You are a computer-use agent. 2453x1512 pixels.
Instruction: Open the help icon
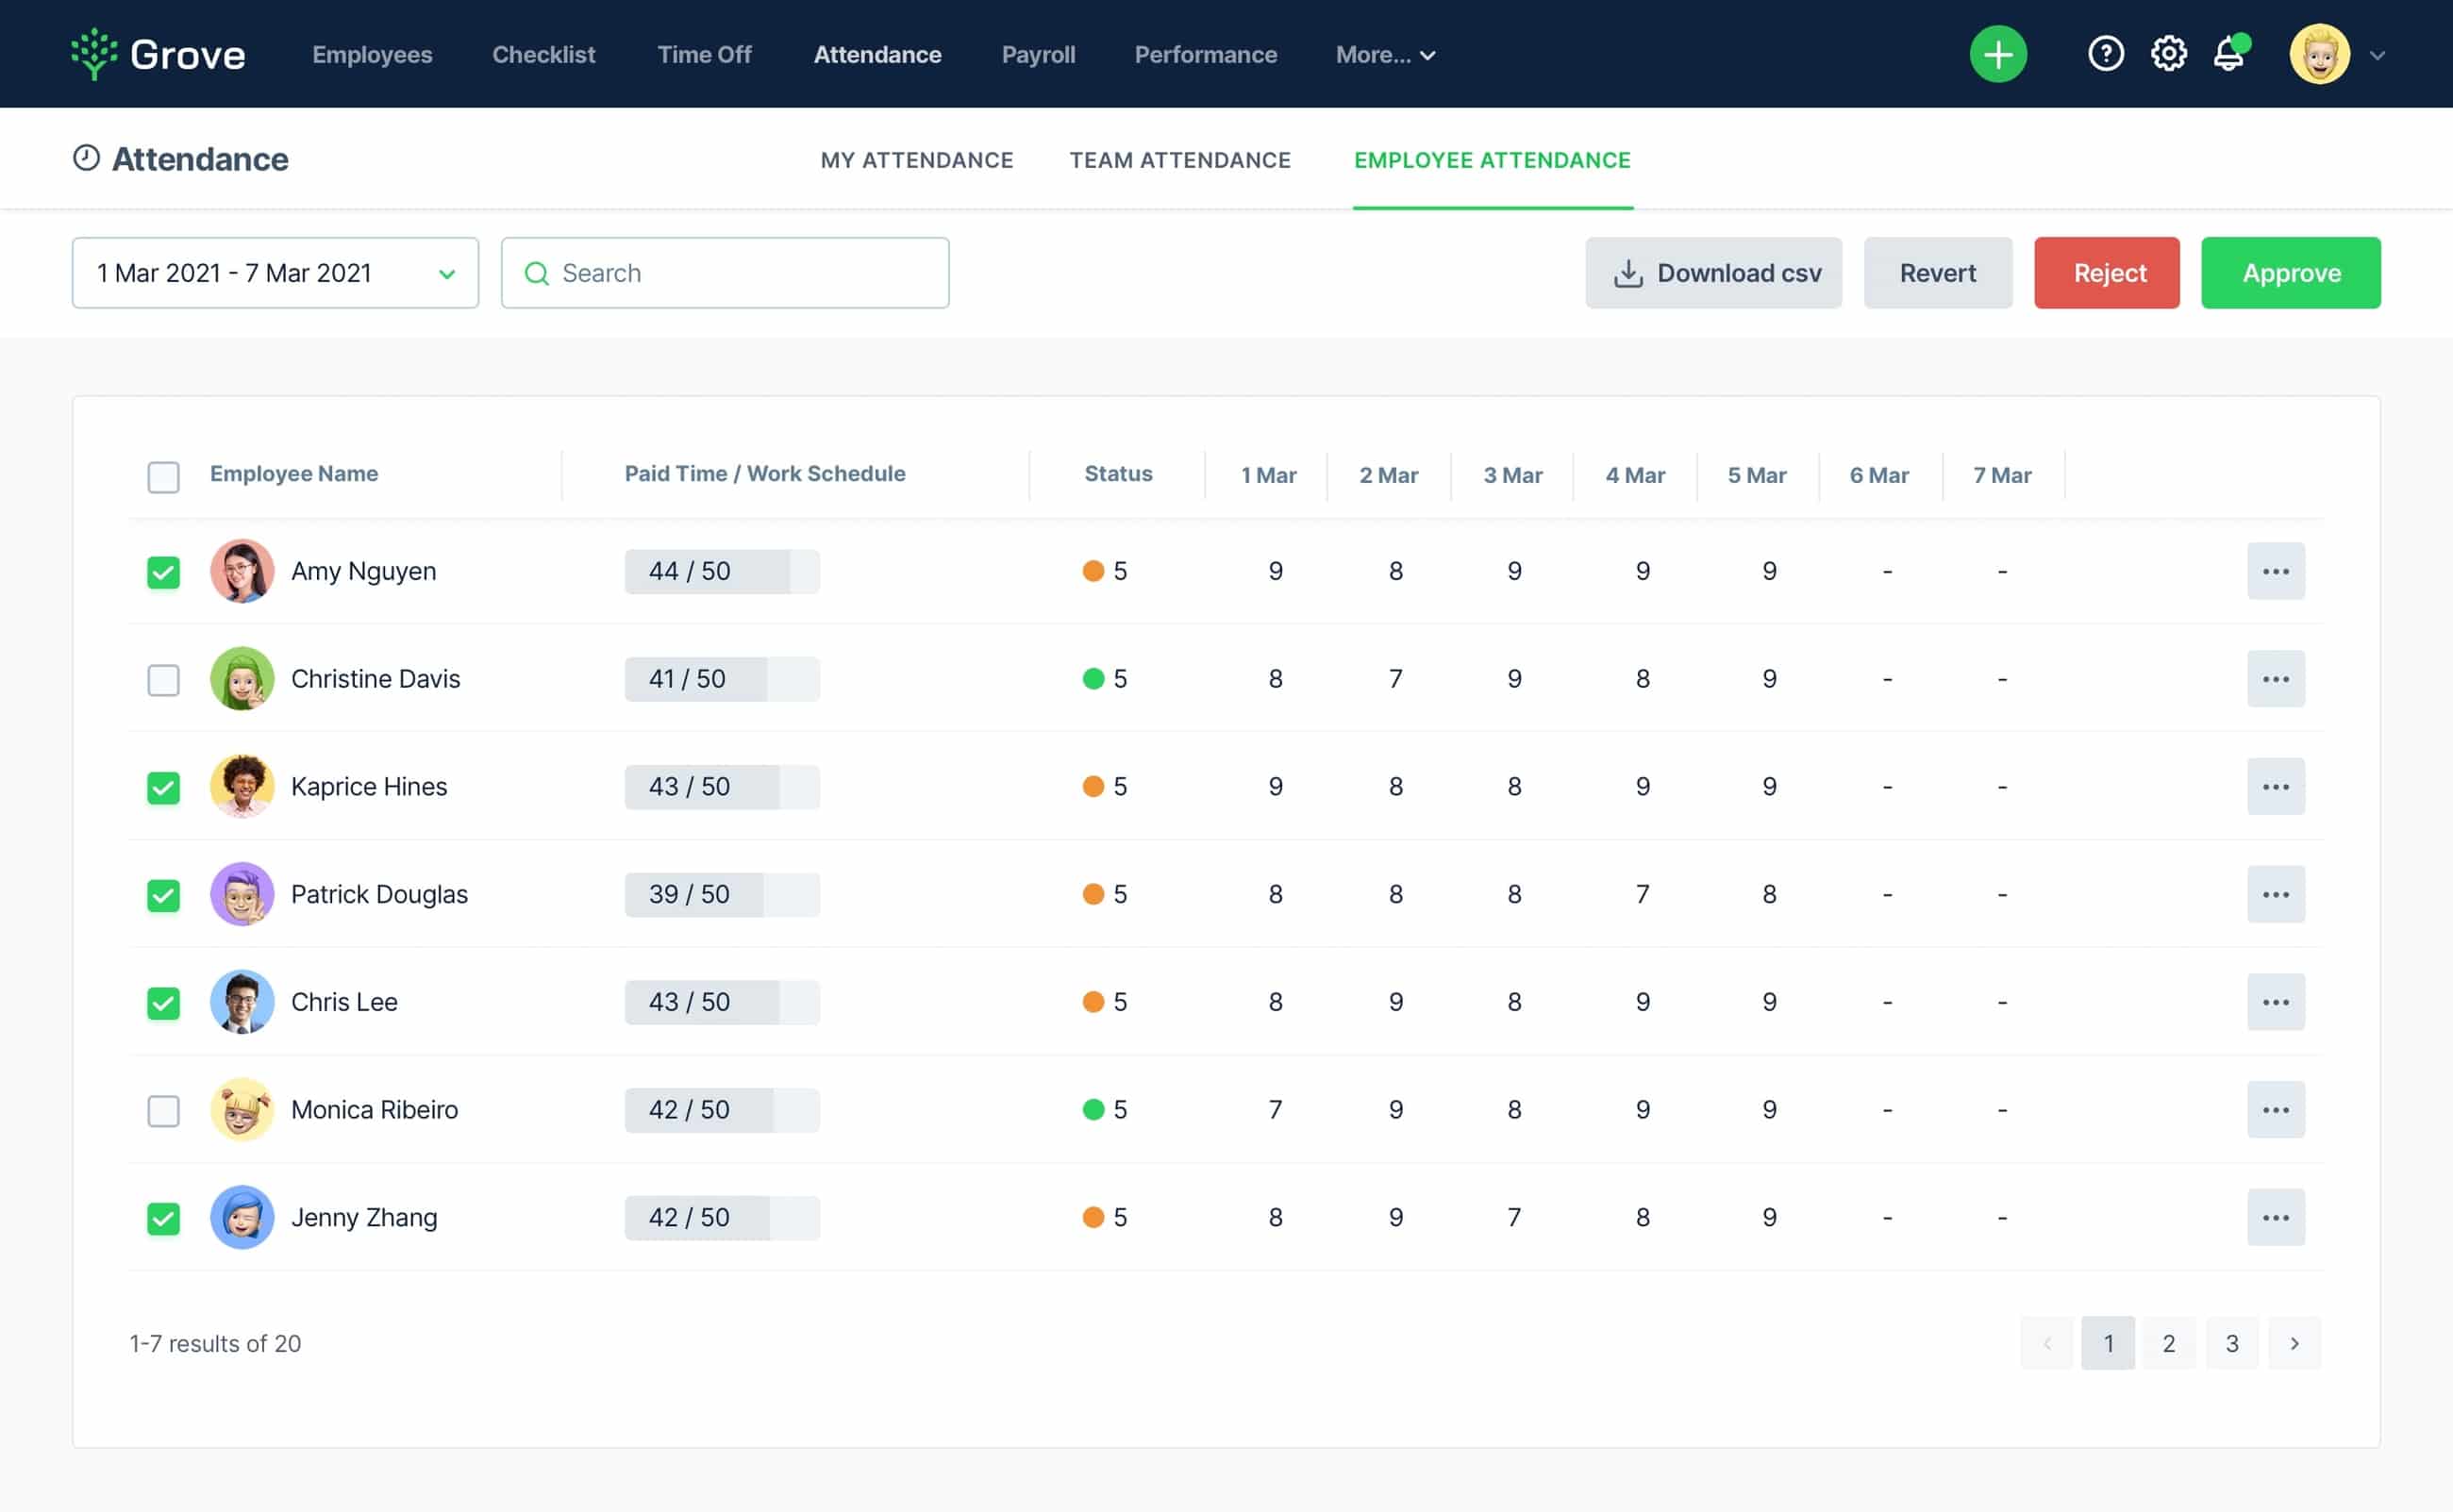[2105, 53]
